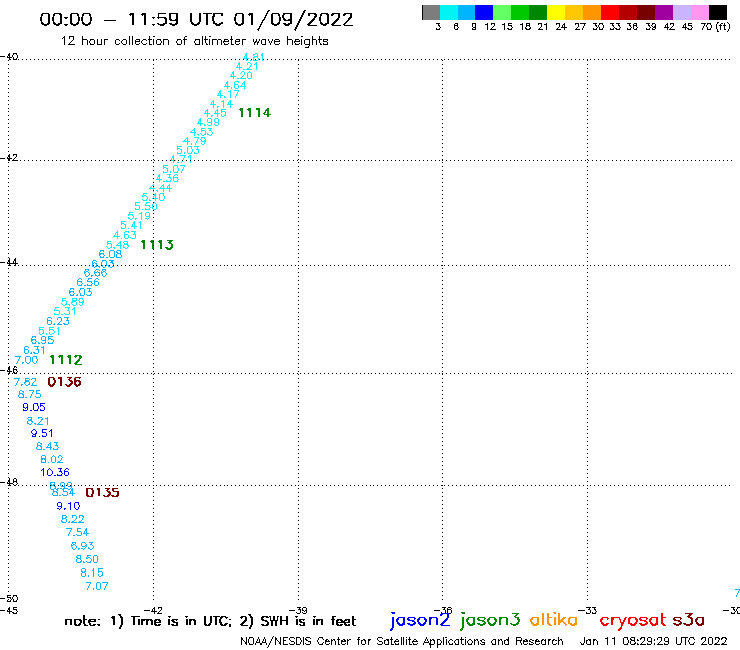Select the 8.02 data point
The image size is (740, 650).
52,459
